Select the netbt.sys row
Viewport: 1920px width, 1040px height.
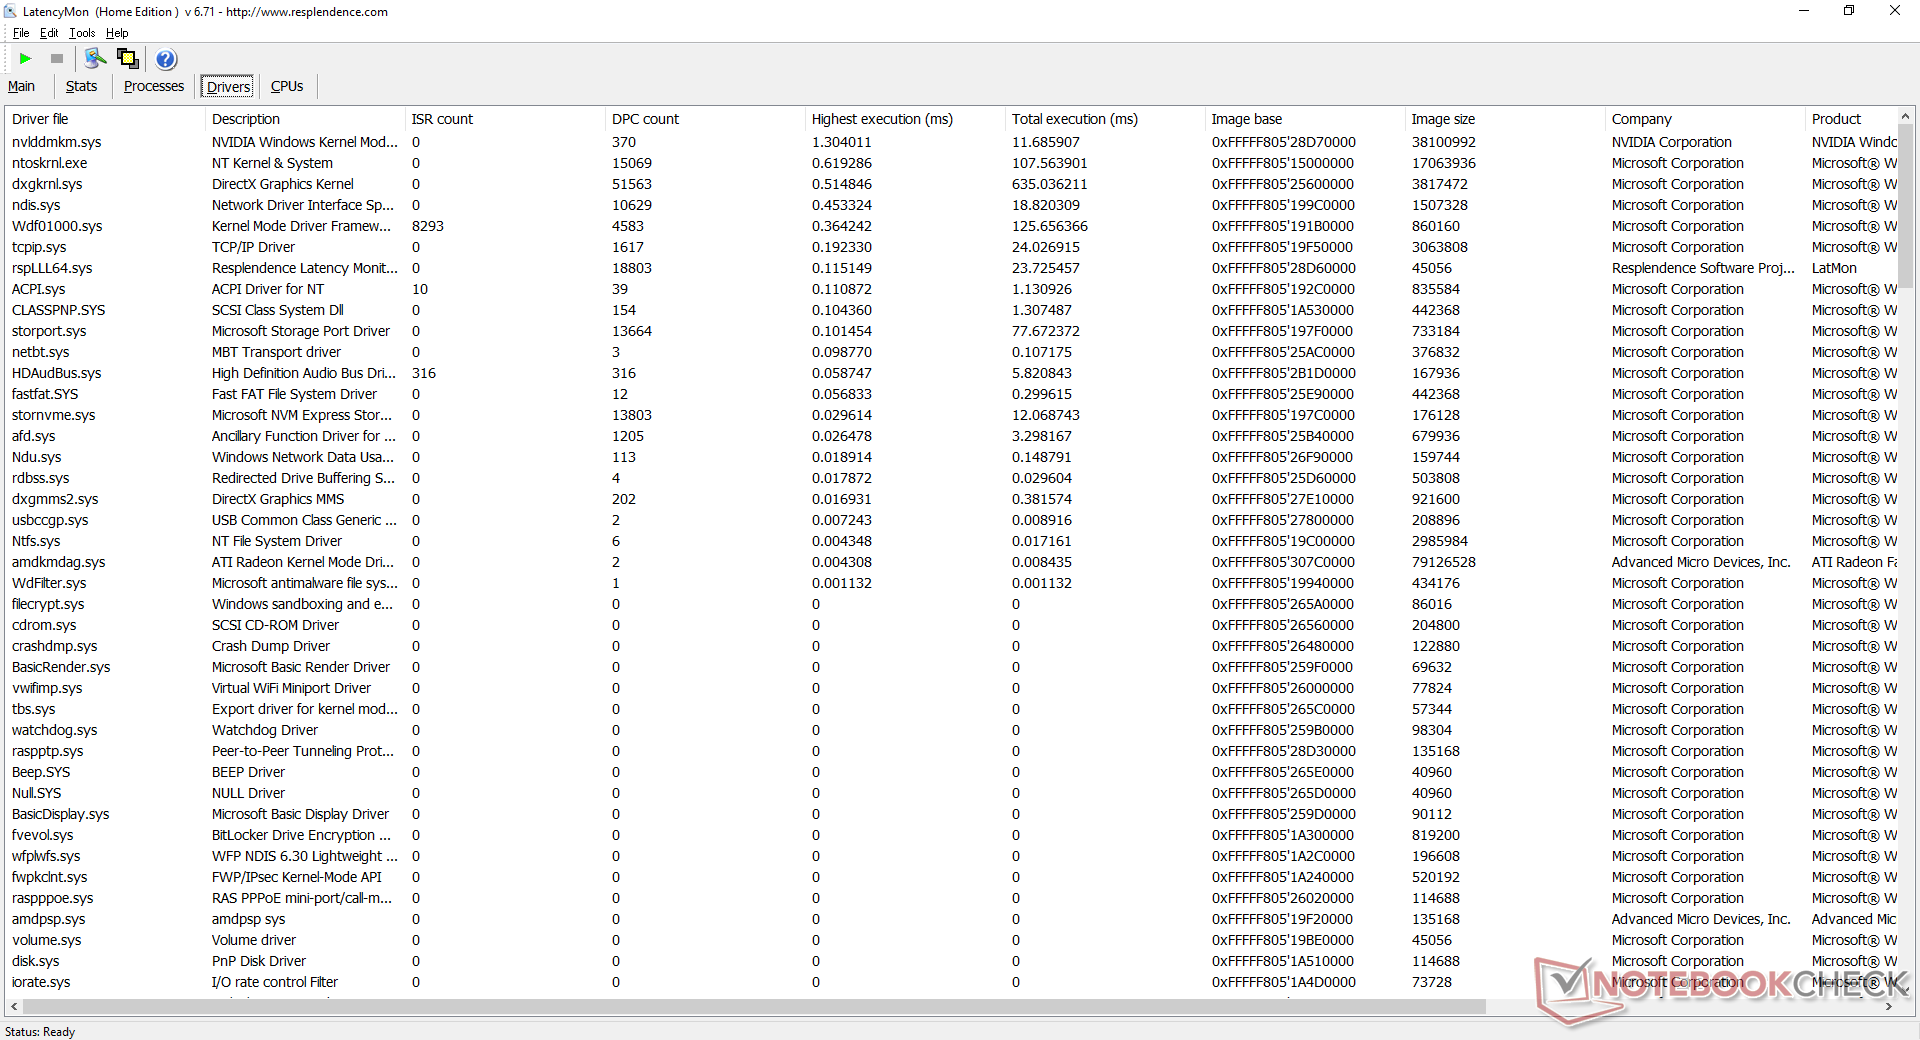(952, 352)
